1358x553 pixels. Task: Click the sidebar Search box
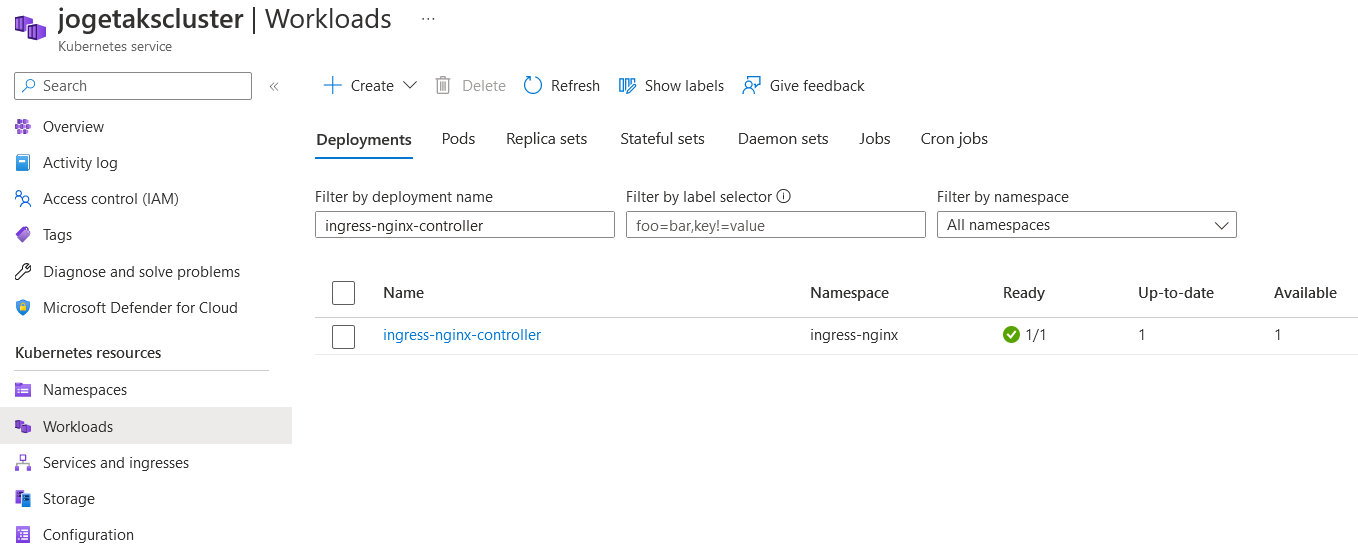(x=133, y=86)
